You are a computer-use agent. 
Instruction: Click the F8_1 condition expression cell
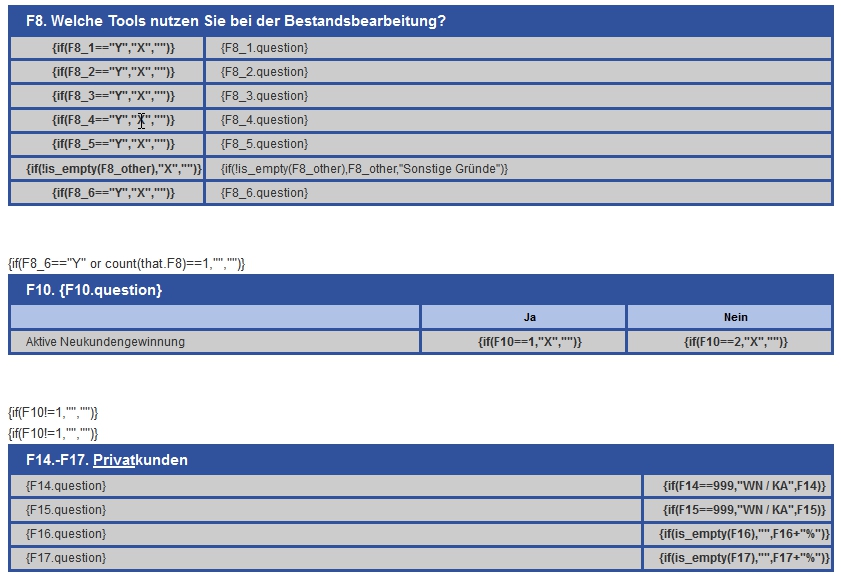(x=113, y=48)
